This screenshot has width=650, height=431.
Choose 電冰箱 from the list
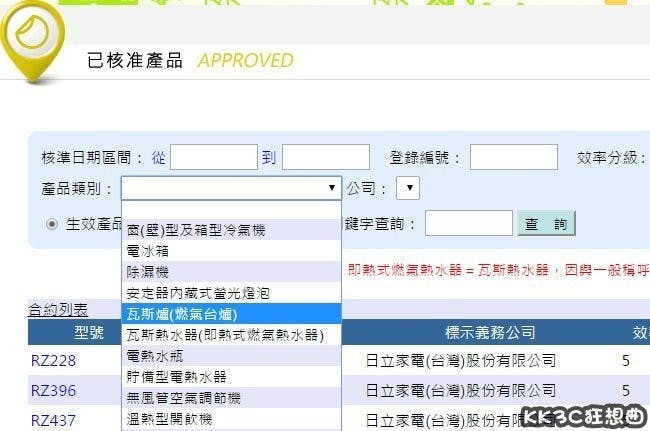tap(231, 251)
